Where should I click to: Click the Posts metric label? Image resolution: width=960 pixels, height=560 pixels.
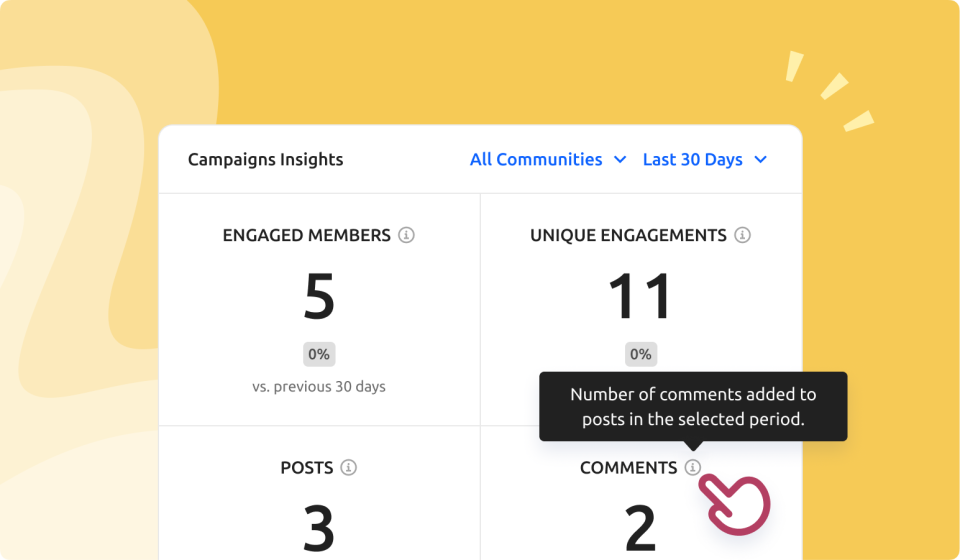(x=307, y=468)
